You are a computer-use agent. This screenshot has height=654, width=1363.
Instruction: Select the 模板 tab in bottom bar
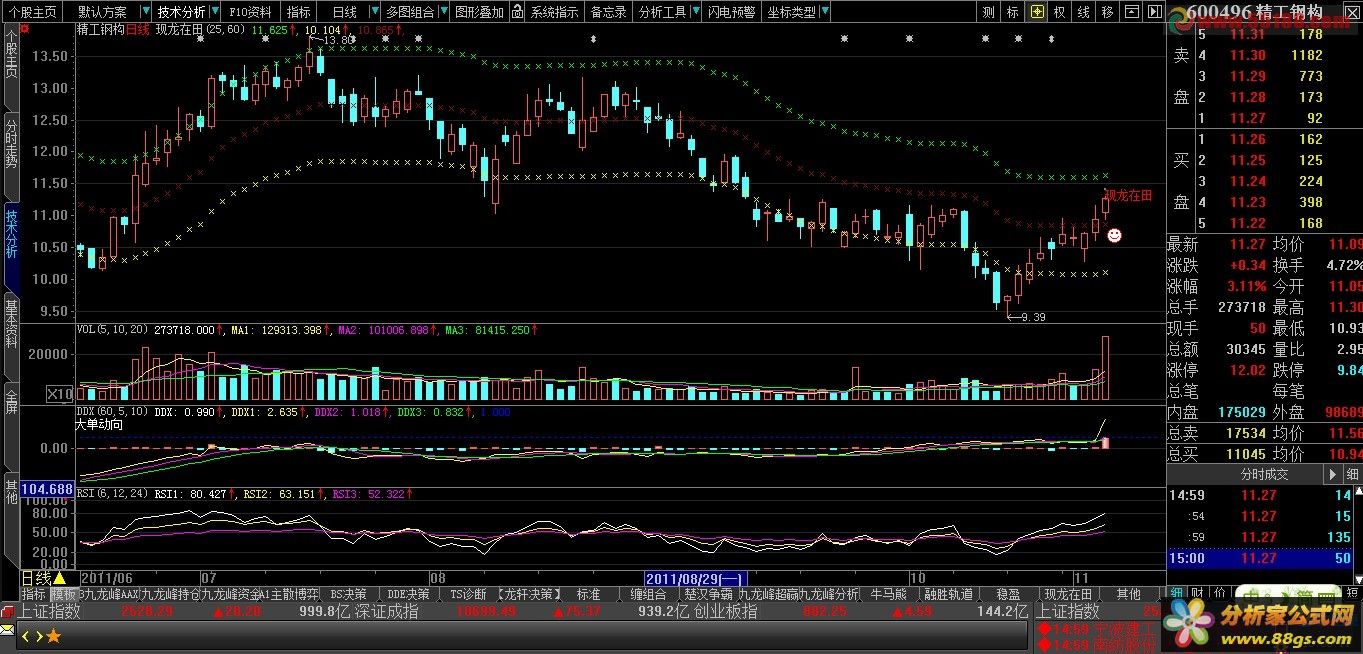click(63, 594)
